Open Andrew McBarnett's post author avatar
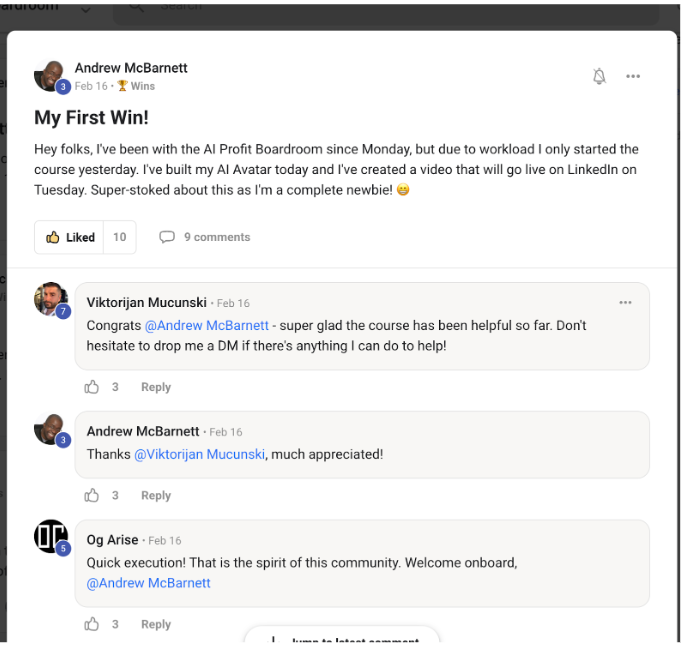This screenshot has height=670, width=695. click(x=50, y=76)
